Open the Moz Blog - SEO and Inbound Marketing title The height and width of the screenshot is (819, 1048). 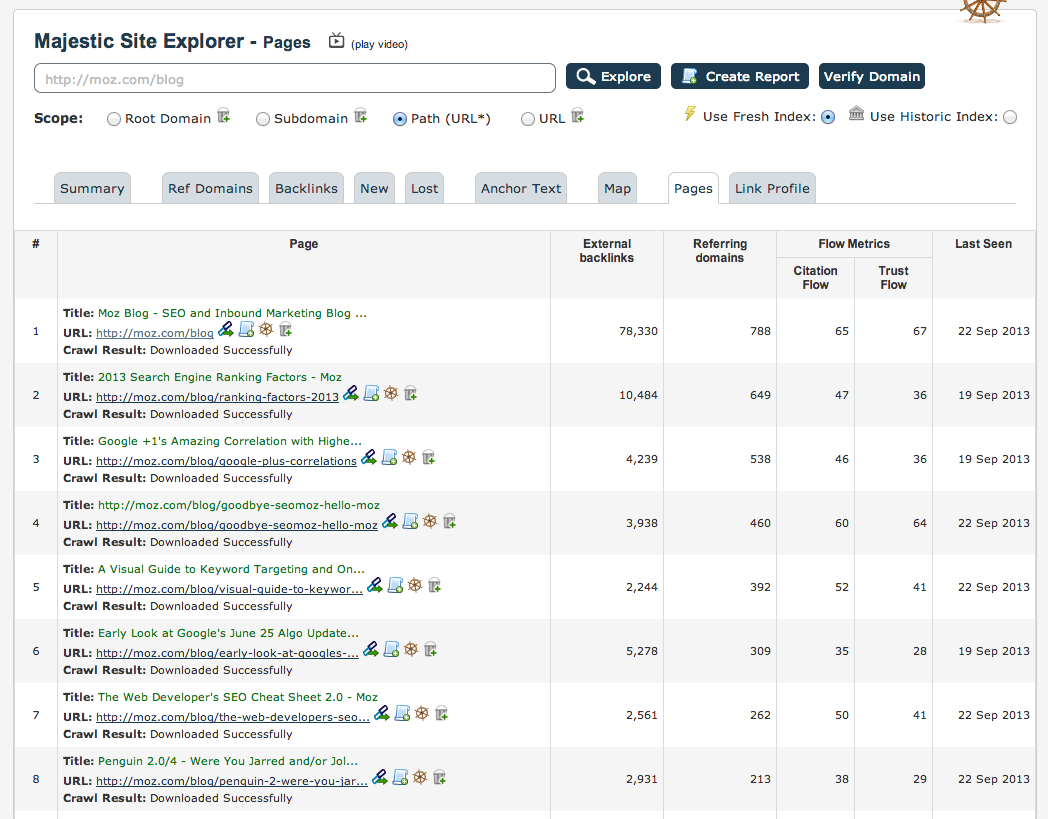pyautogui.click(x=233, y=313)
